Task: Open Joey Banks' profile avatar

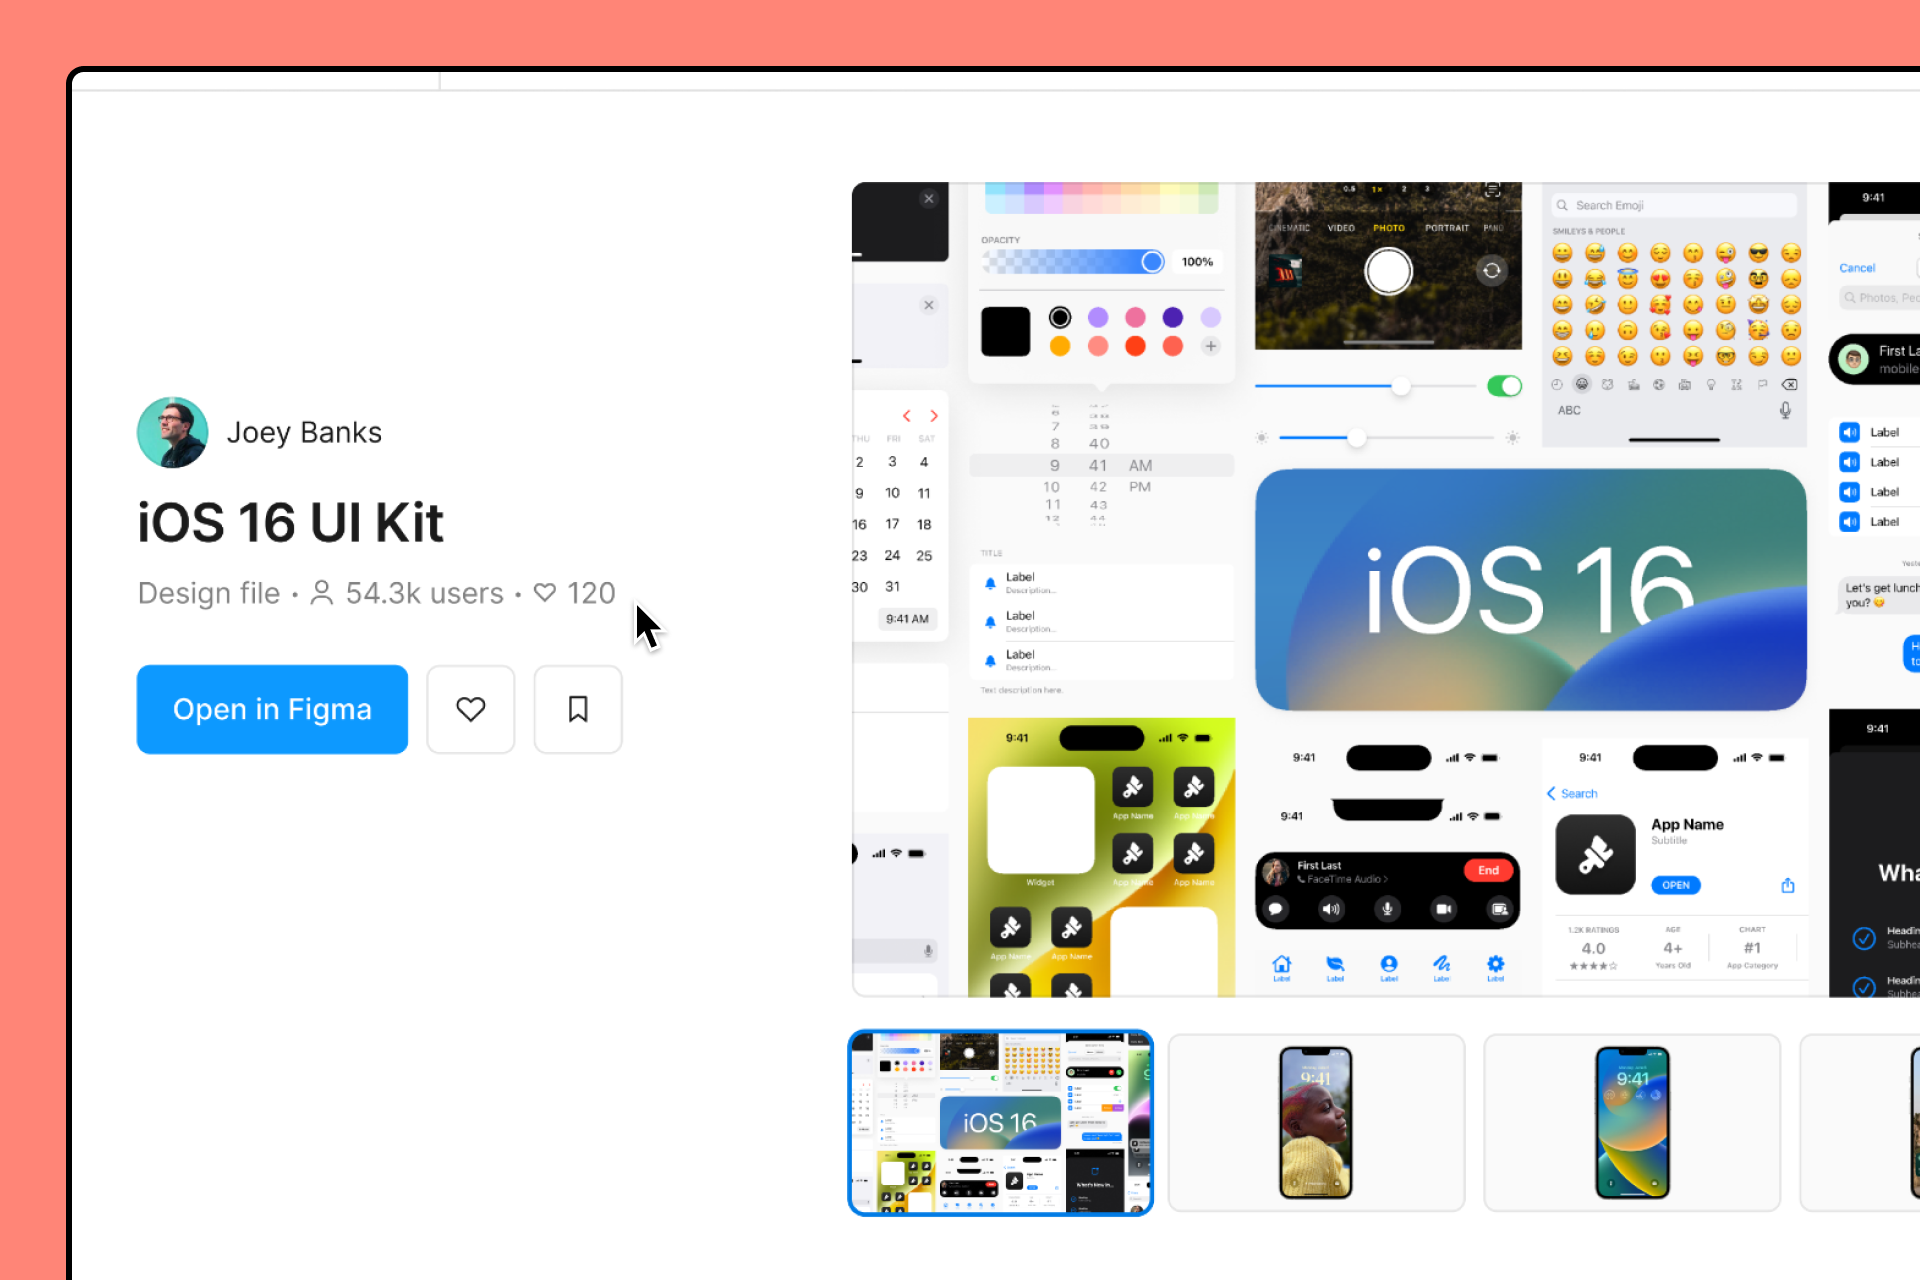Action: pos(172,432)
